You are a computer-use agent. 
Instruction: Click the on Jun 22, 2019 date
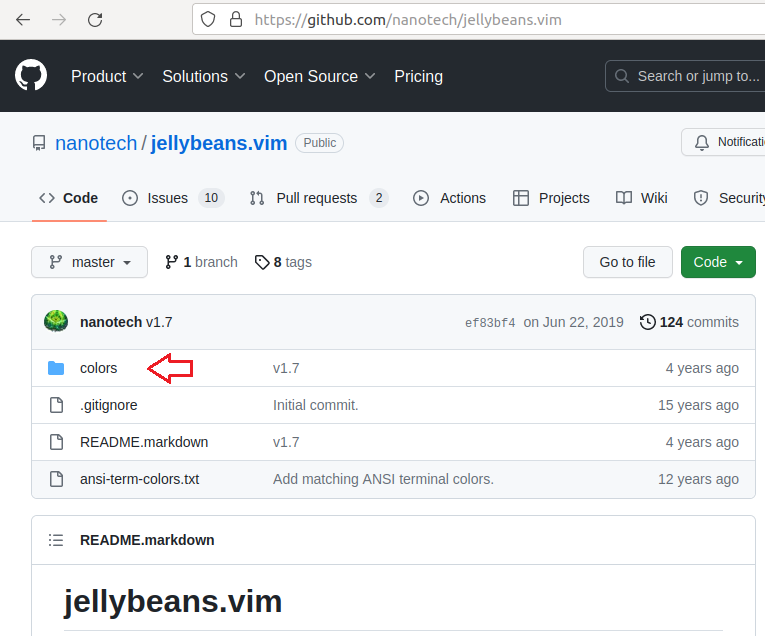click(574, 322)
